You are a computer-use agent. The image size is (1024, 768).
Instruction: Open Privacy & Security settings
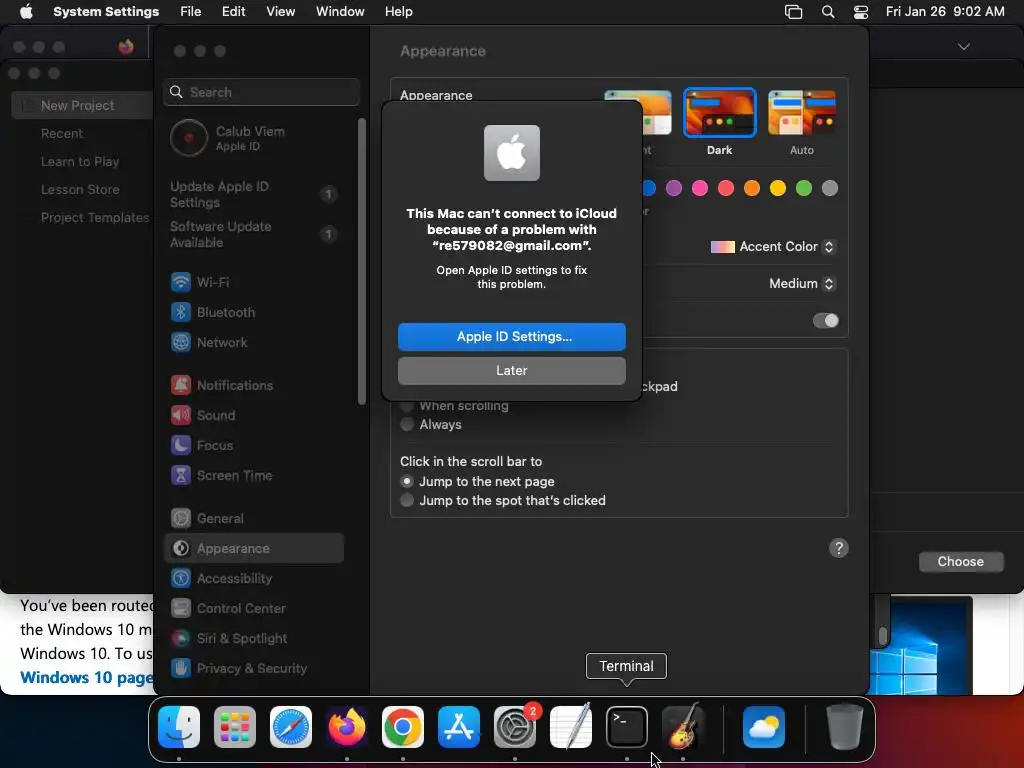click(255, 669)
